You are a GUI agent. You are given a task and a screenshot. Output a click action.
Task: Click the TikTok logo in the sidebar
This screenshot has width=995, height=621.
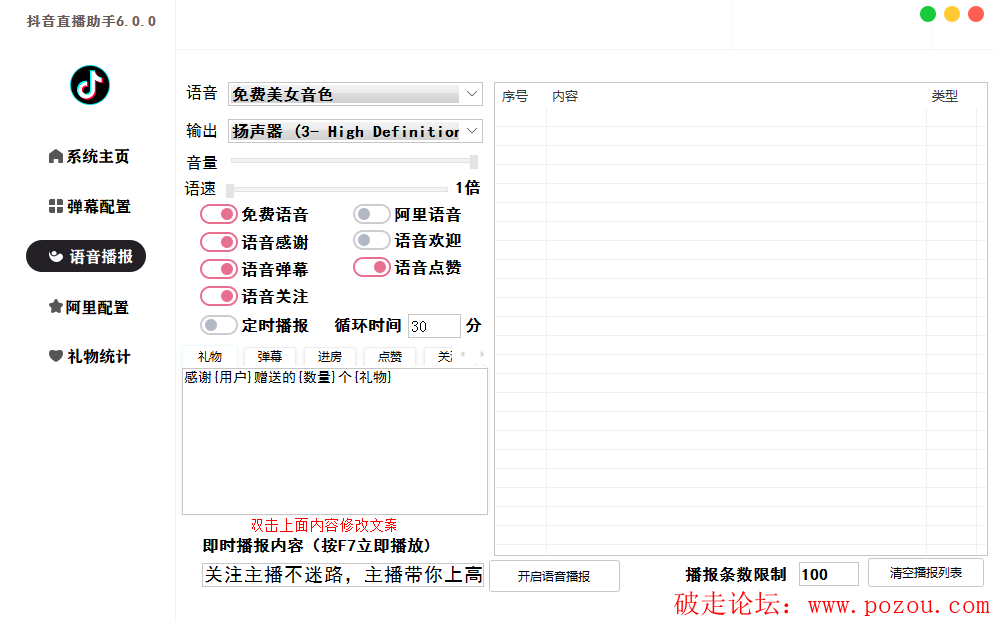point(89,85)
